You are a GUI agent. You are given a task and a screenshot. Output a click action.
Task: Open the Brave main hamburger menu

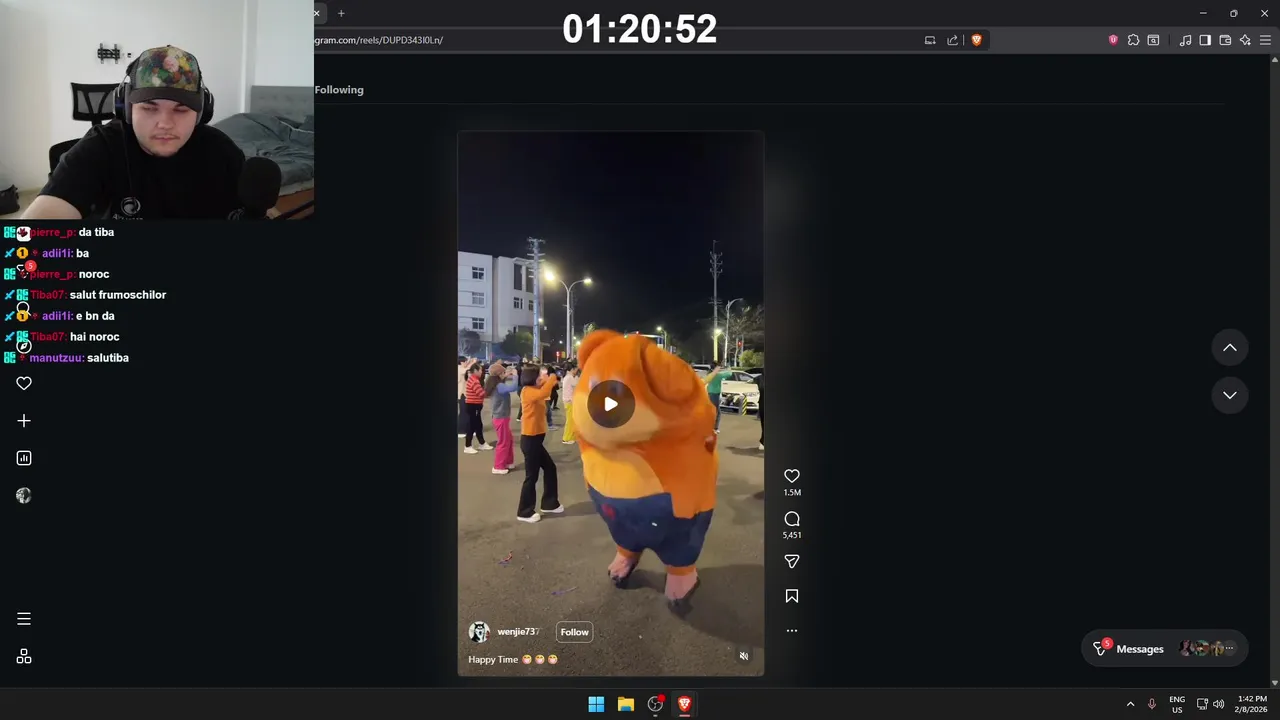pos(1265,40)
